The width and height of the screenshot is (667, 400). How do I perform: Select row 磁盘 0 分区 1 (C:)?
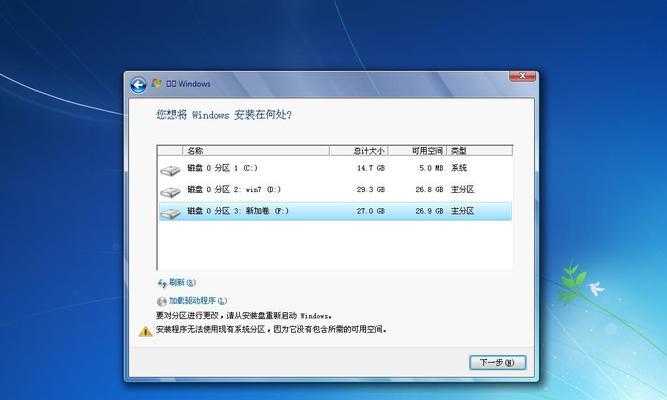pyautogui.click(x=335, y=169)
